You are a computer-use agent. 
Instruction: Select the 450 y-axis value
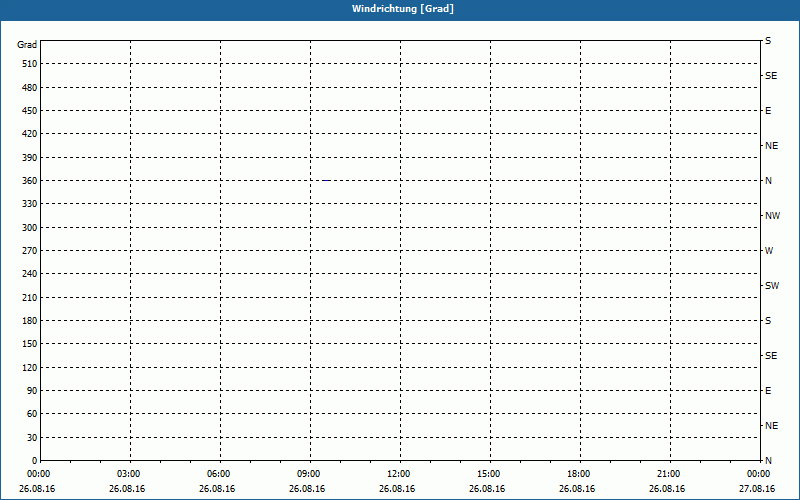click(x=30, y=111)
